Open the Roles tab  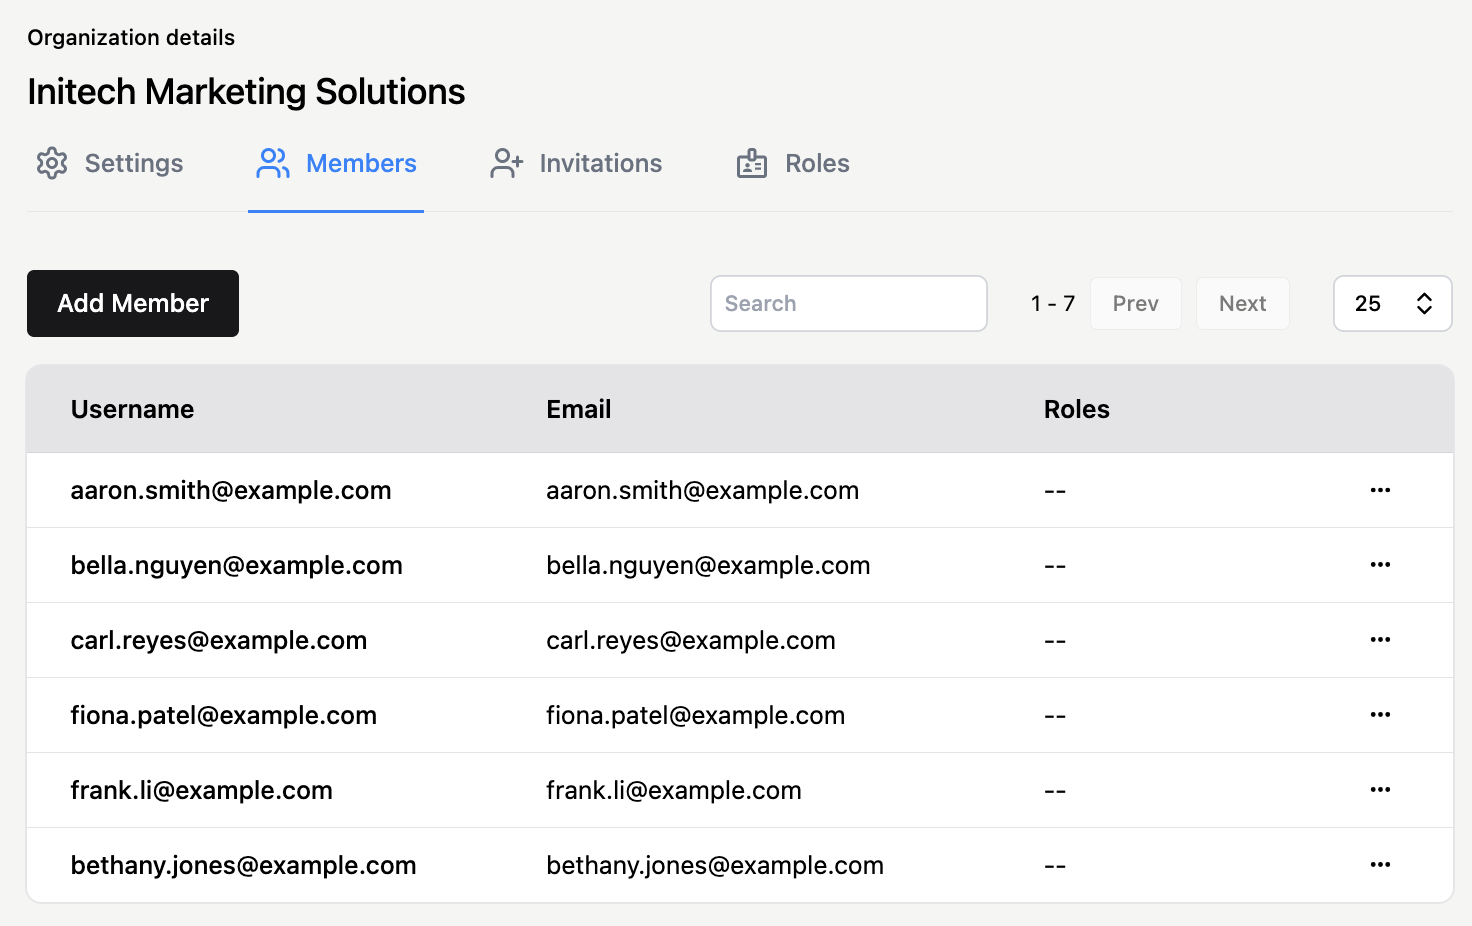pyautogui.click(x=816, y=163)
